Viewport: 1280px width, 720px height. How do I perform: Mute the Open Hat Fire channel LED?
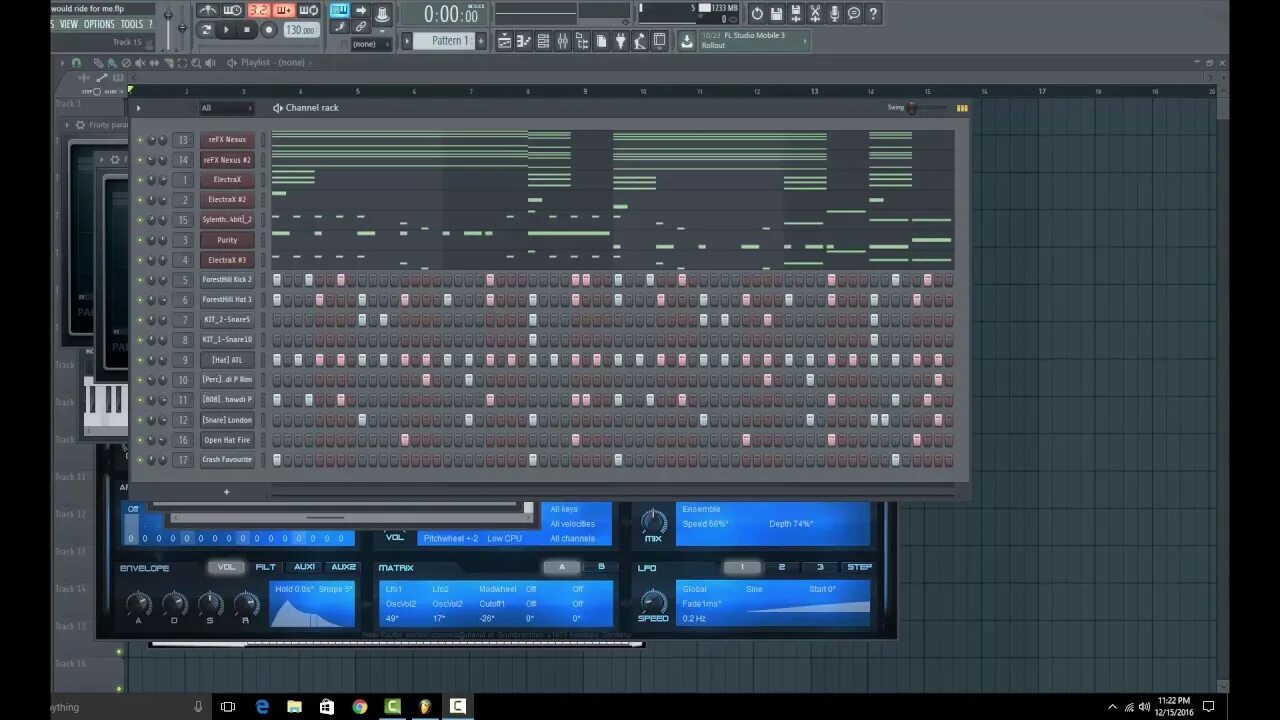tap(140, 440)
